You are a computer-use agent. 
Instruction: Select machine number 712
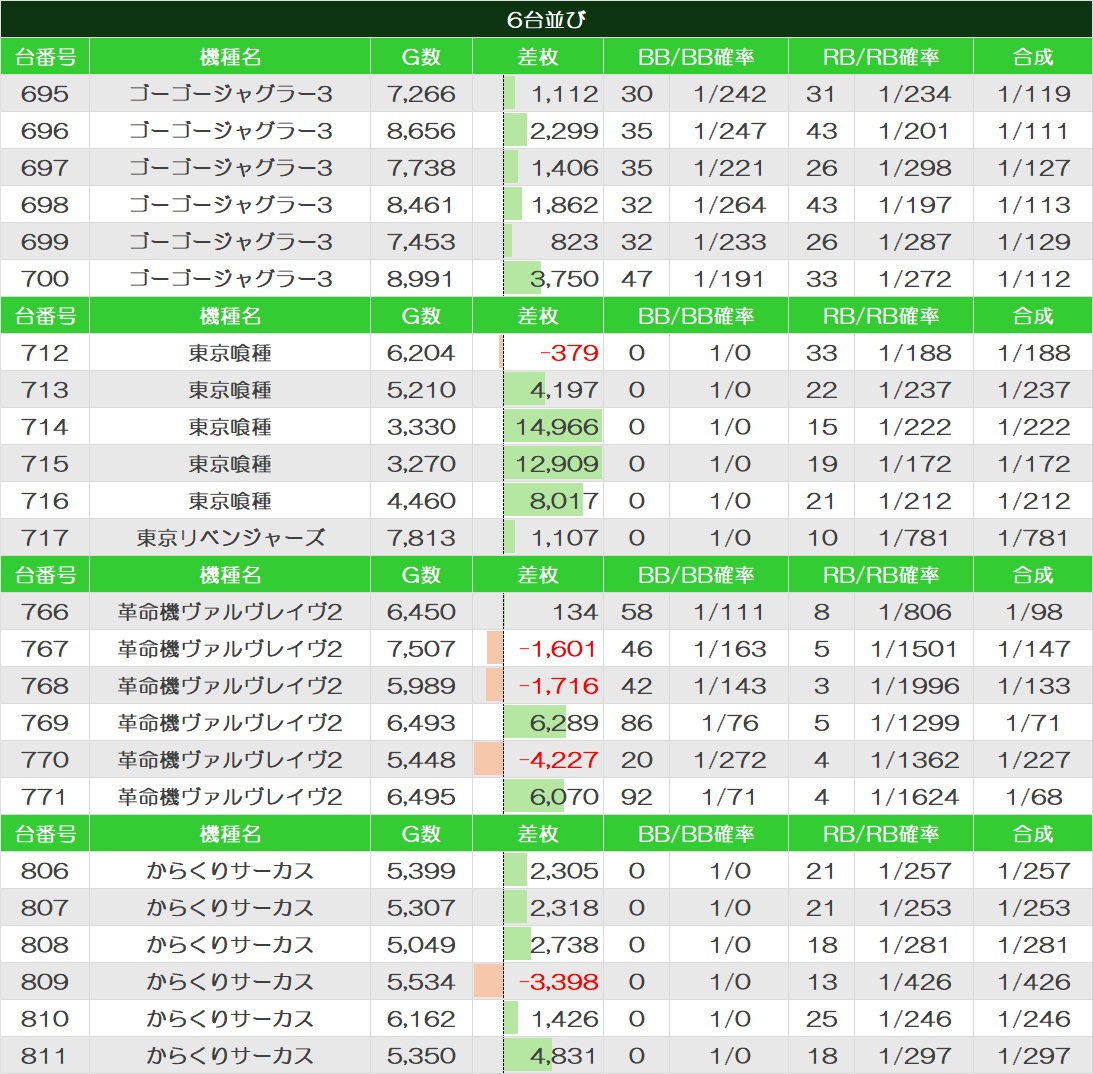(45, 352)
